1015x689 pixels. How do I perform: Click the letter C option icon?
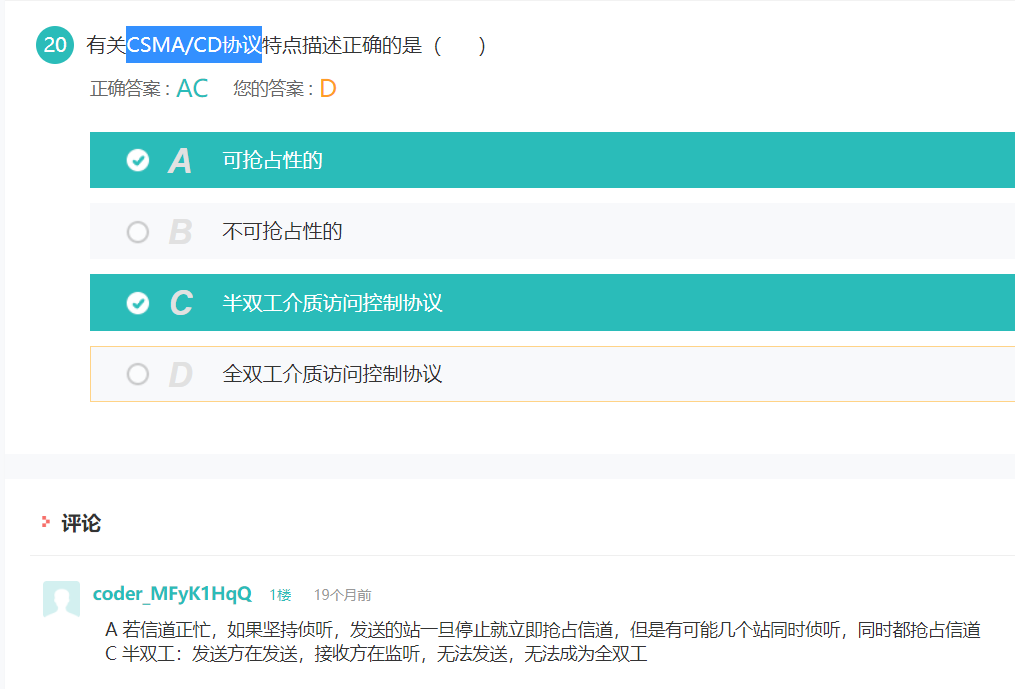pyautogui.click(x=181, y=303)
